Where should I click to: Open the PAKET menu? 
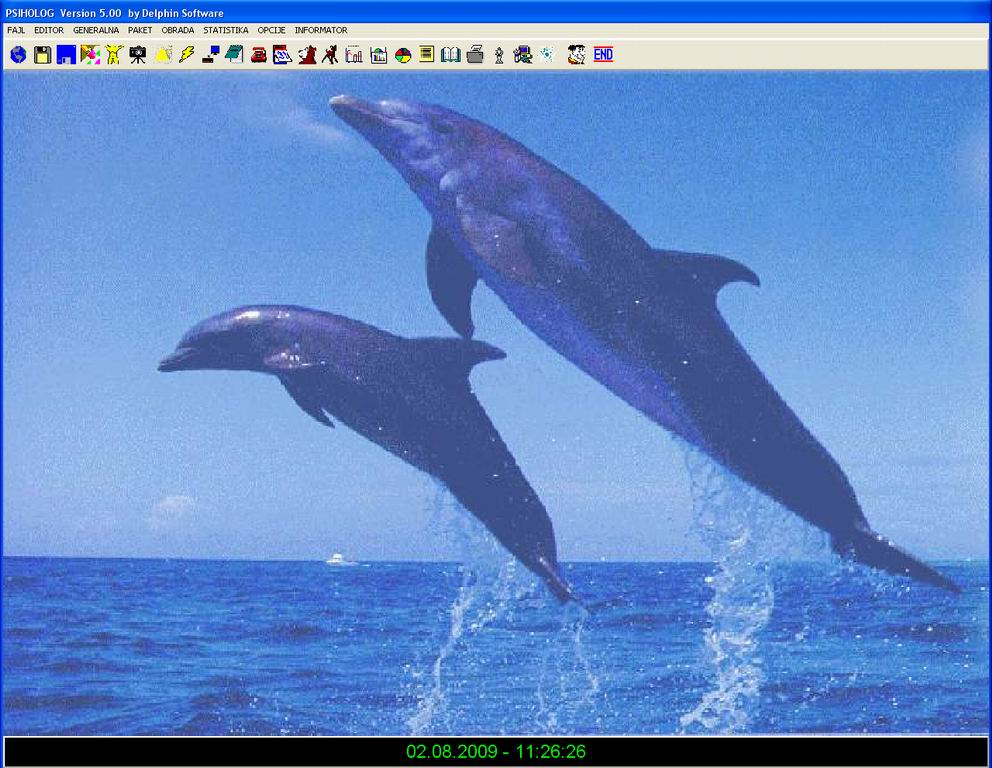pos(140,30)
